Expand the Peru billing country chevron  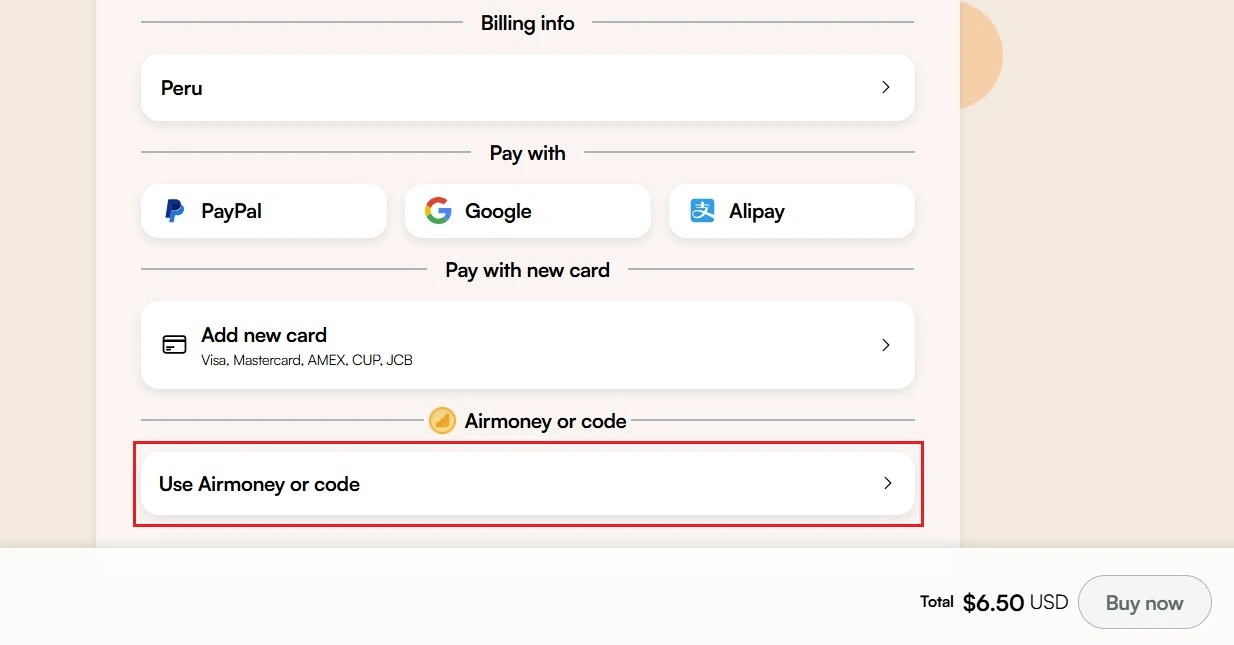point(885,87)
